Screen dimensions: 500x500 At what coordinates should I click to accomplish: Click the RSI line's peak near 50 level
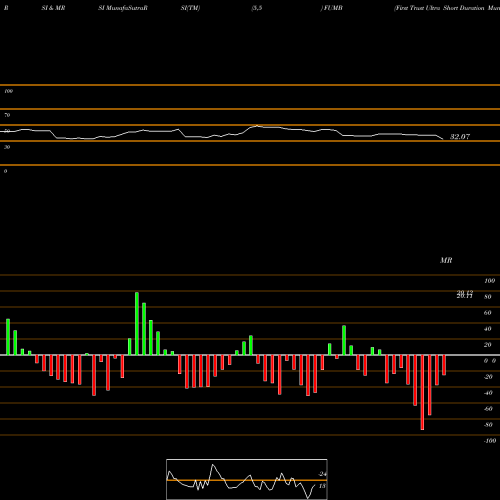[x=257, y=126]
